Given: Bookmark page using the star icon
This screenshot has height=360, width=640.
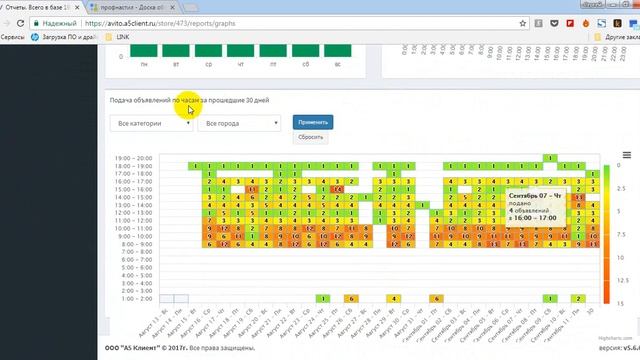Looking at the screenshot, I should [x=522, y=23].
